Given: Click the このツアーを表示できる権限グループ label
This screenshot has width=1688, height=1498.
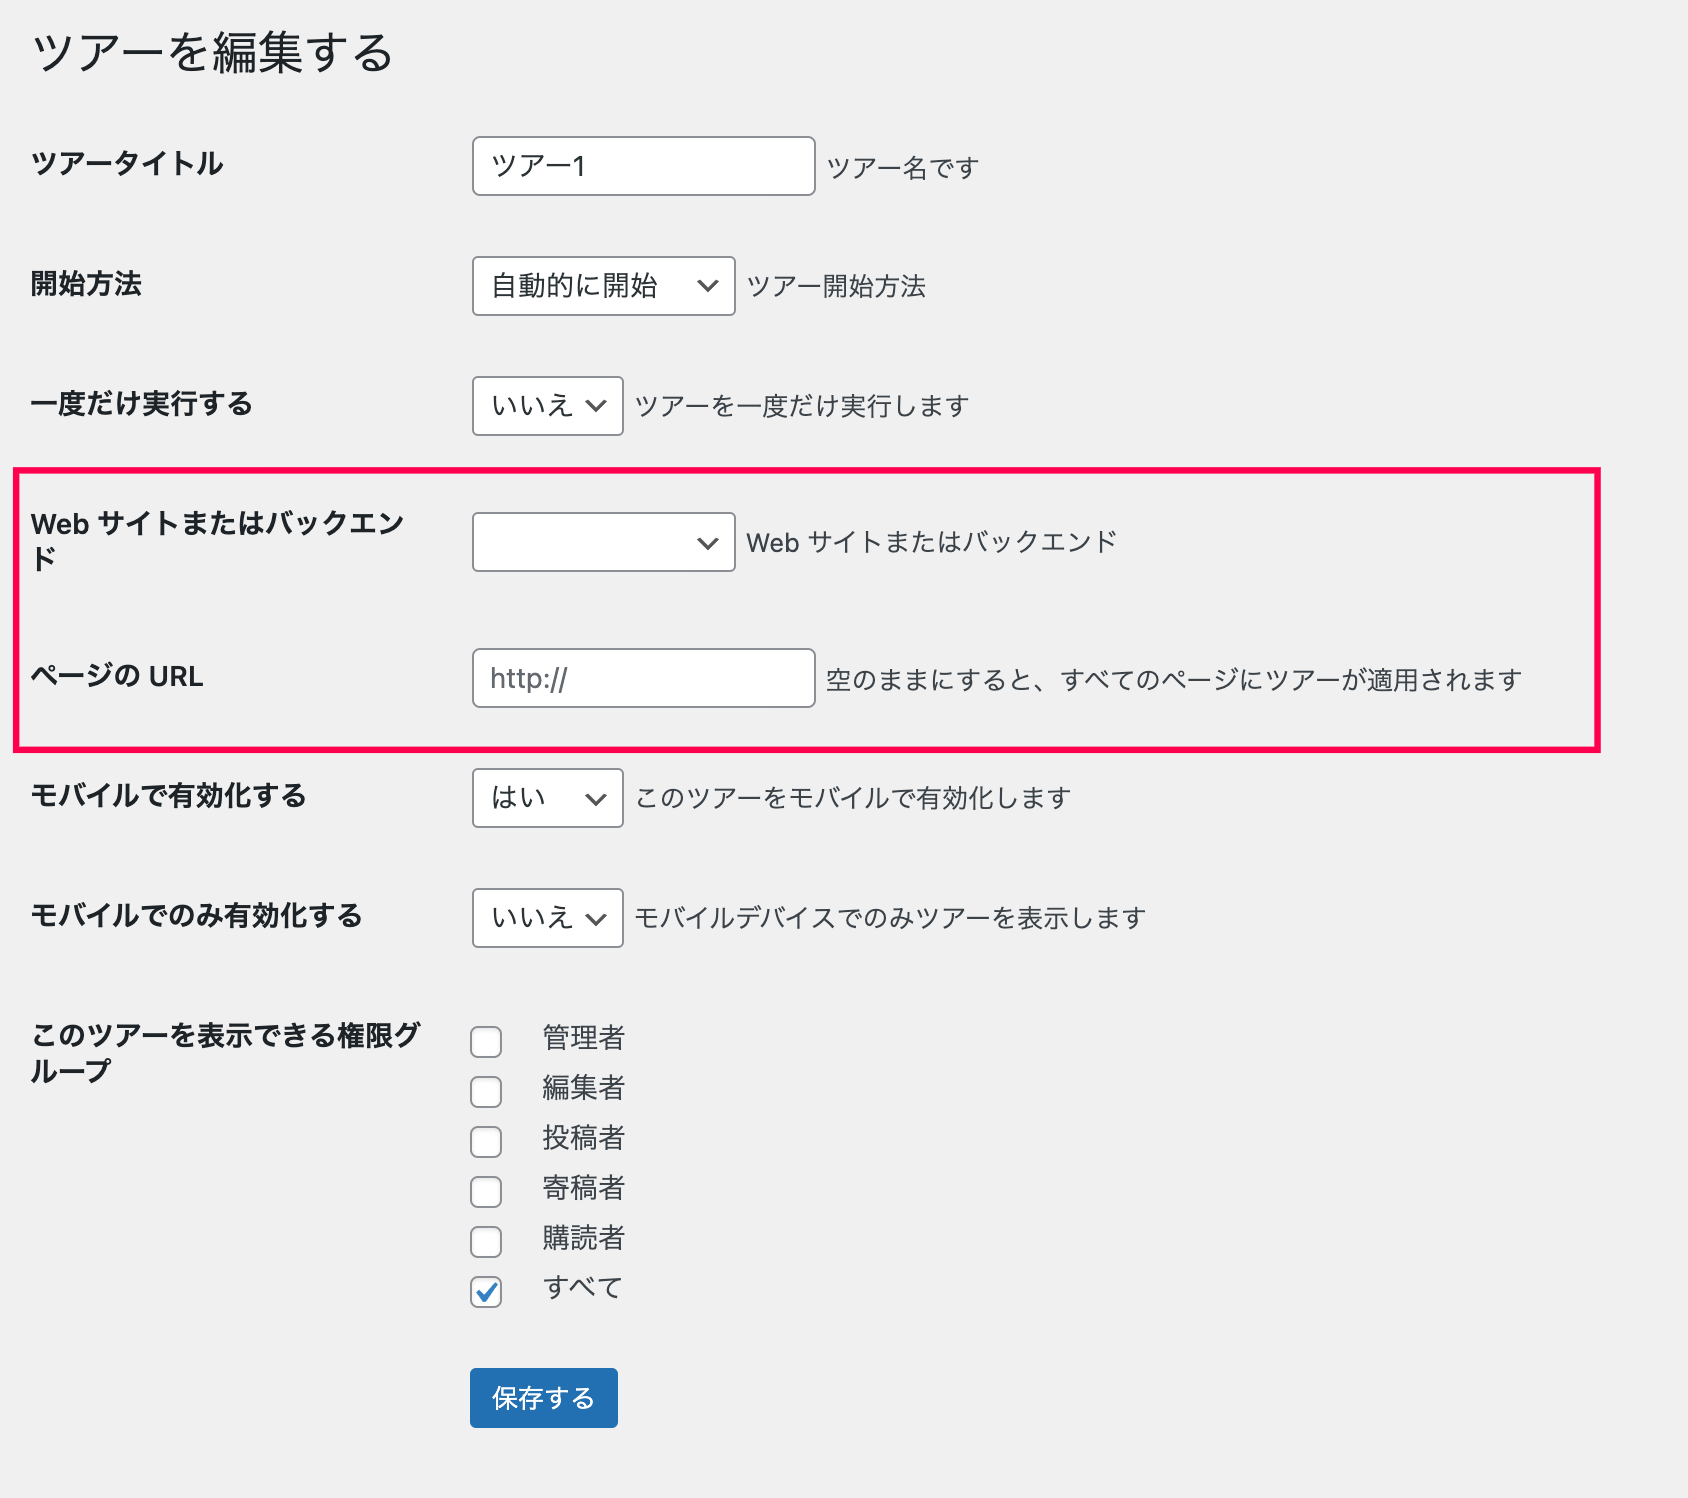Looking at the screenshot, I should pos(225,1052).
